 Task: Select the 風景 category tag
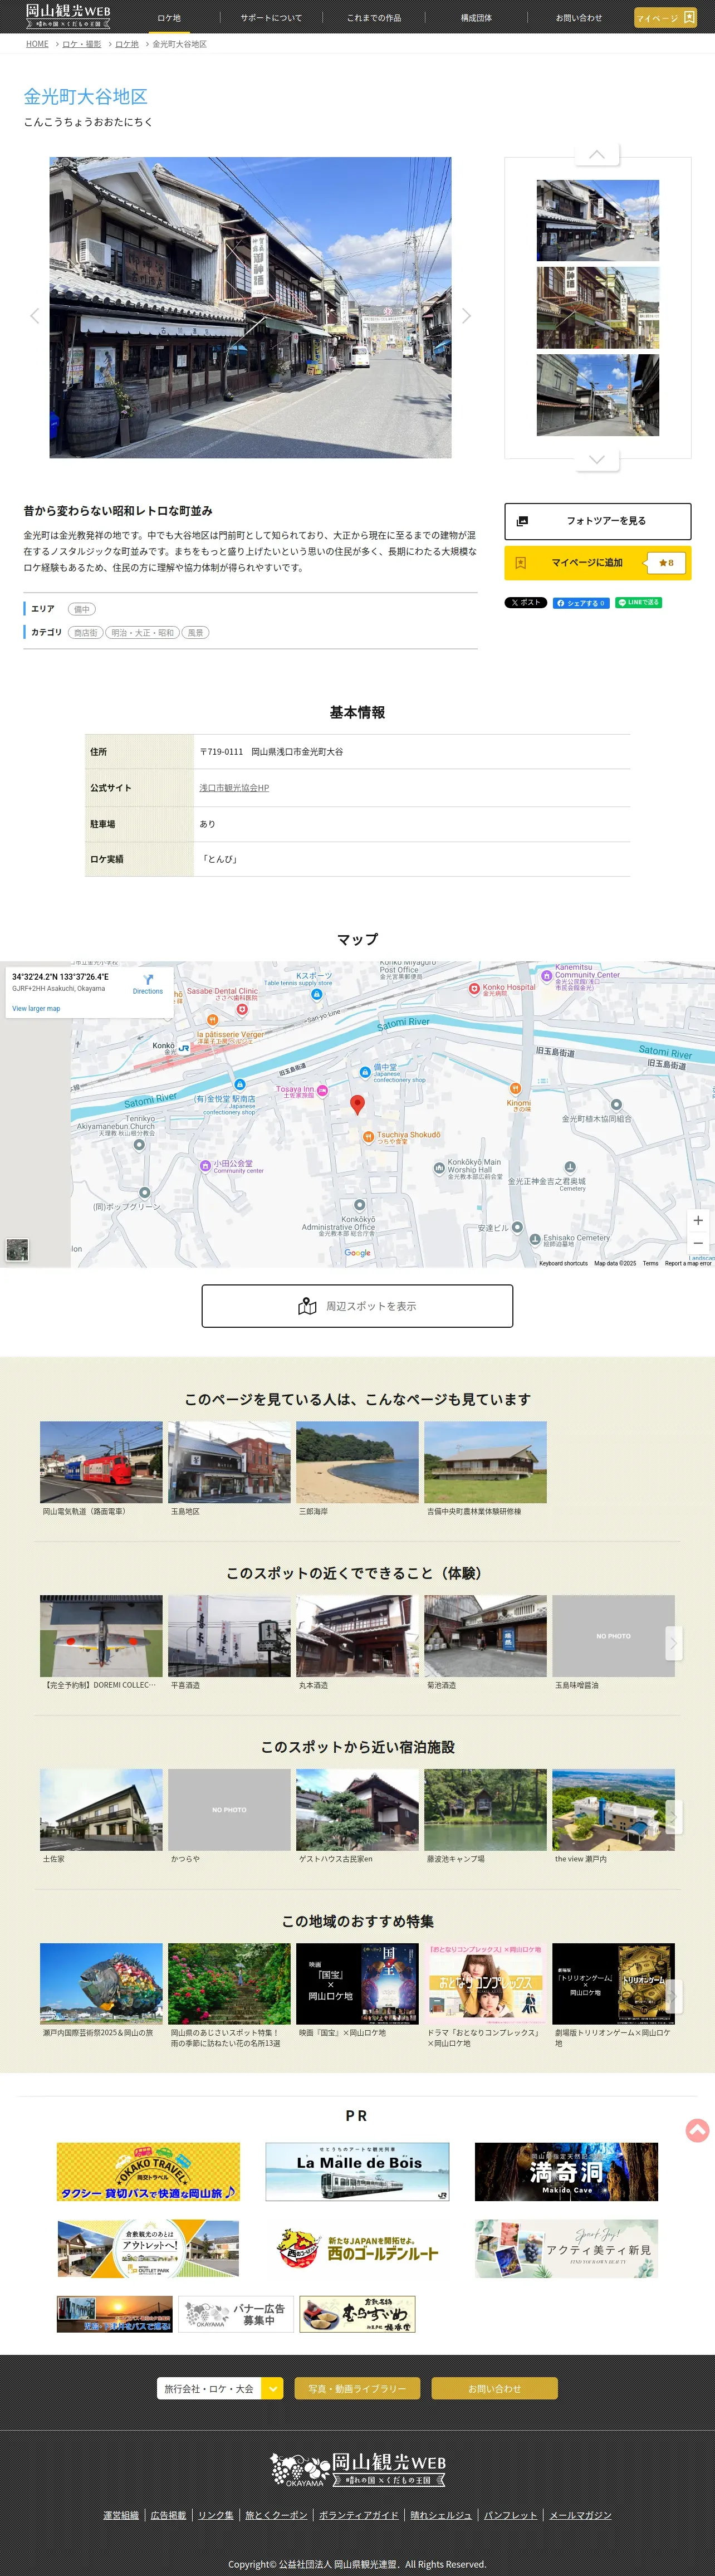click(196, 632)
